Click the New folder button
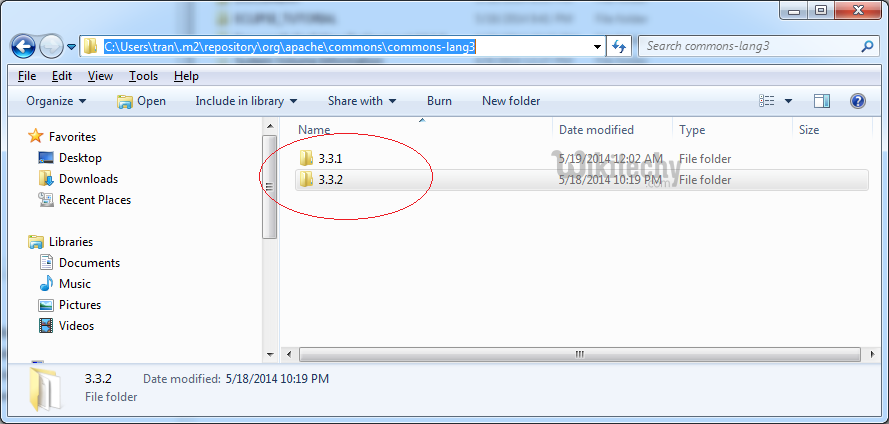 511,101
